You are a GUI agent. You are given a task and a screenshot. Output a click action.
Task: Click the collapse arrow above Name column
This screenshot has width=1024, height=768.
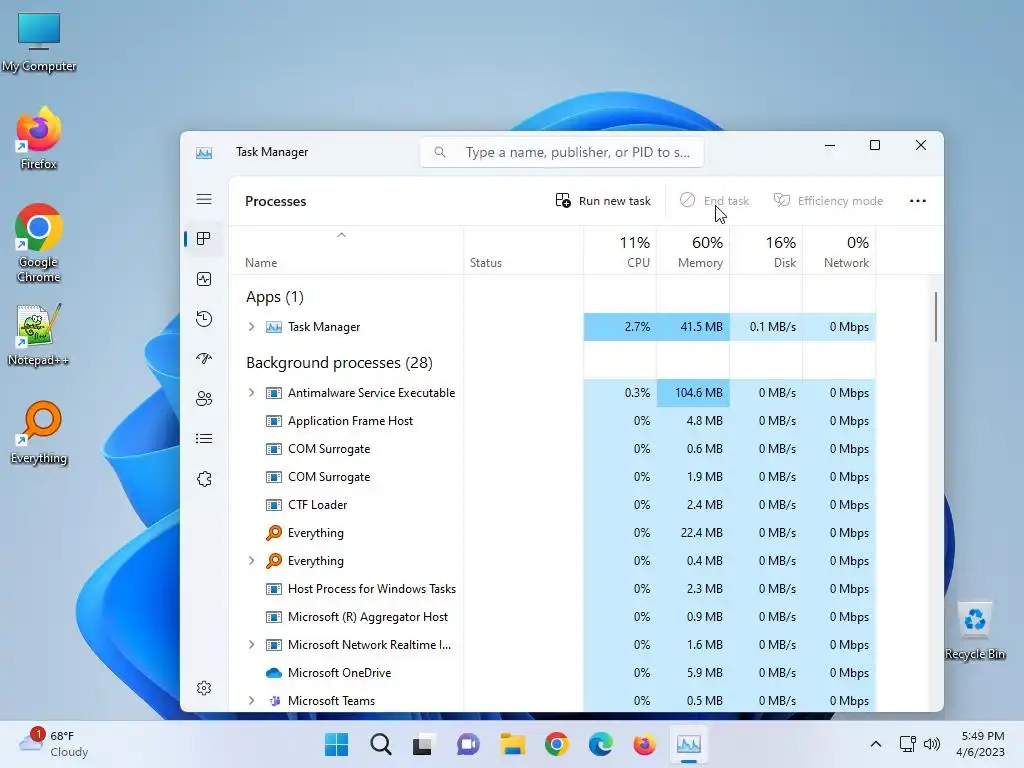[x=341, y=235]
